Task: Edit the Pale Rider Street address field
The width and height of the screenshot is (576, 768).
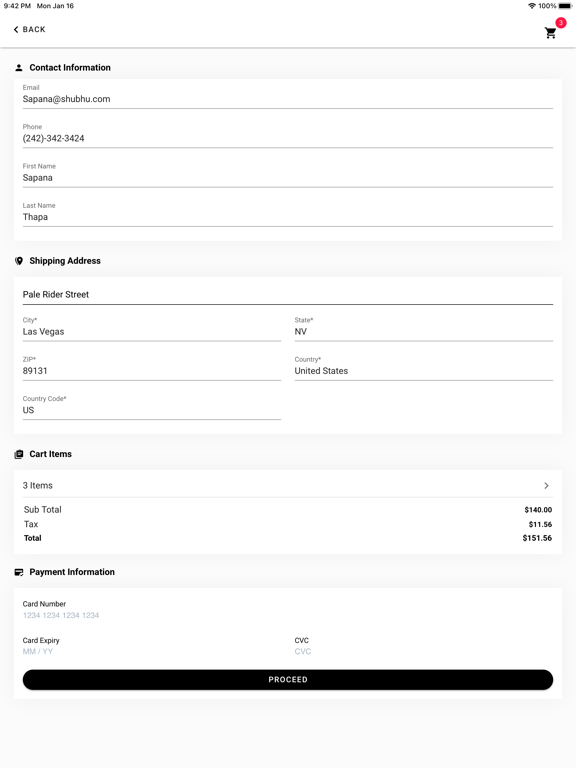Action: [288, 294]
